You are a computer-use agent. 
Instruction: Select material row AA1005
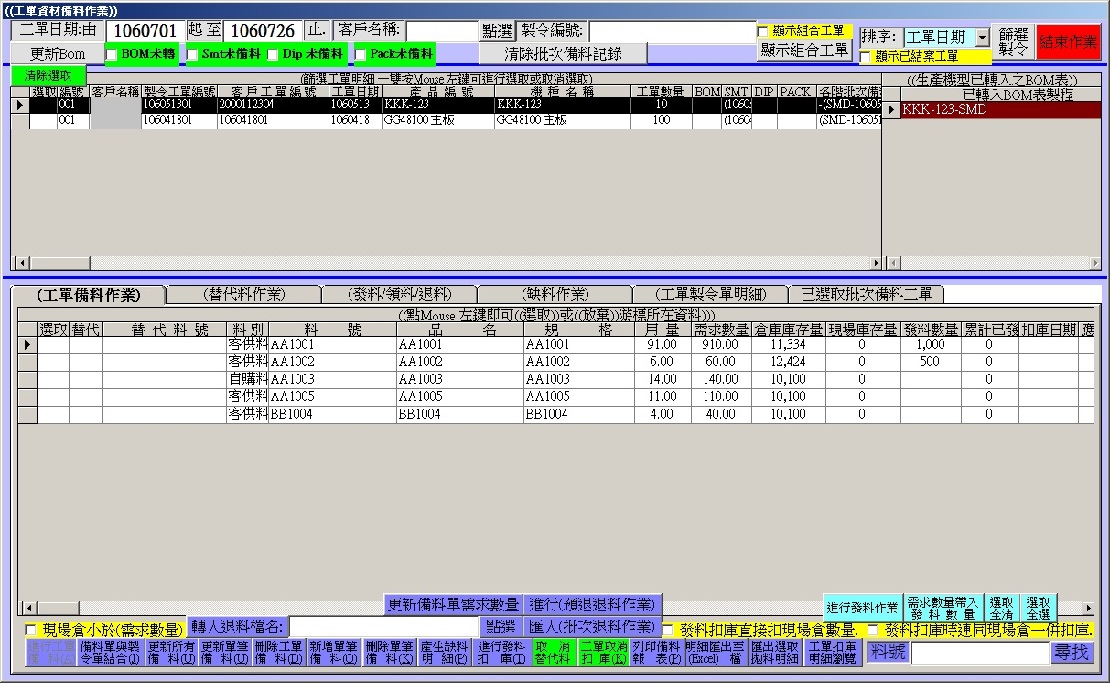pos(558,397)
